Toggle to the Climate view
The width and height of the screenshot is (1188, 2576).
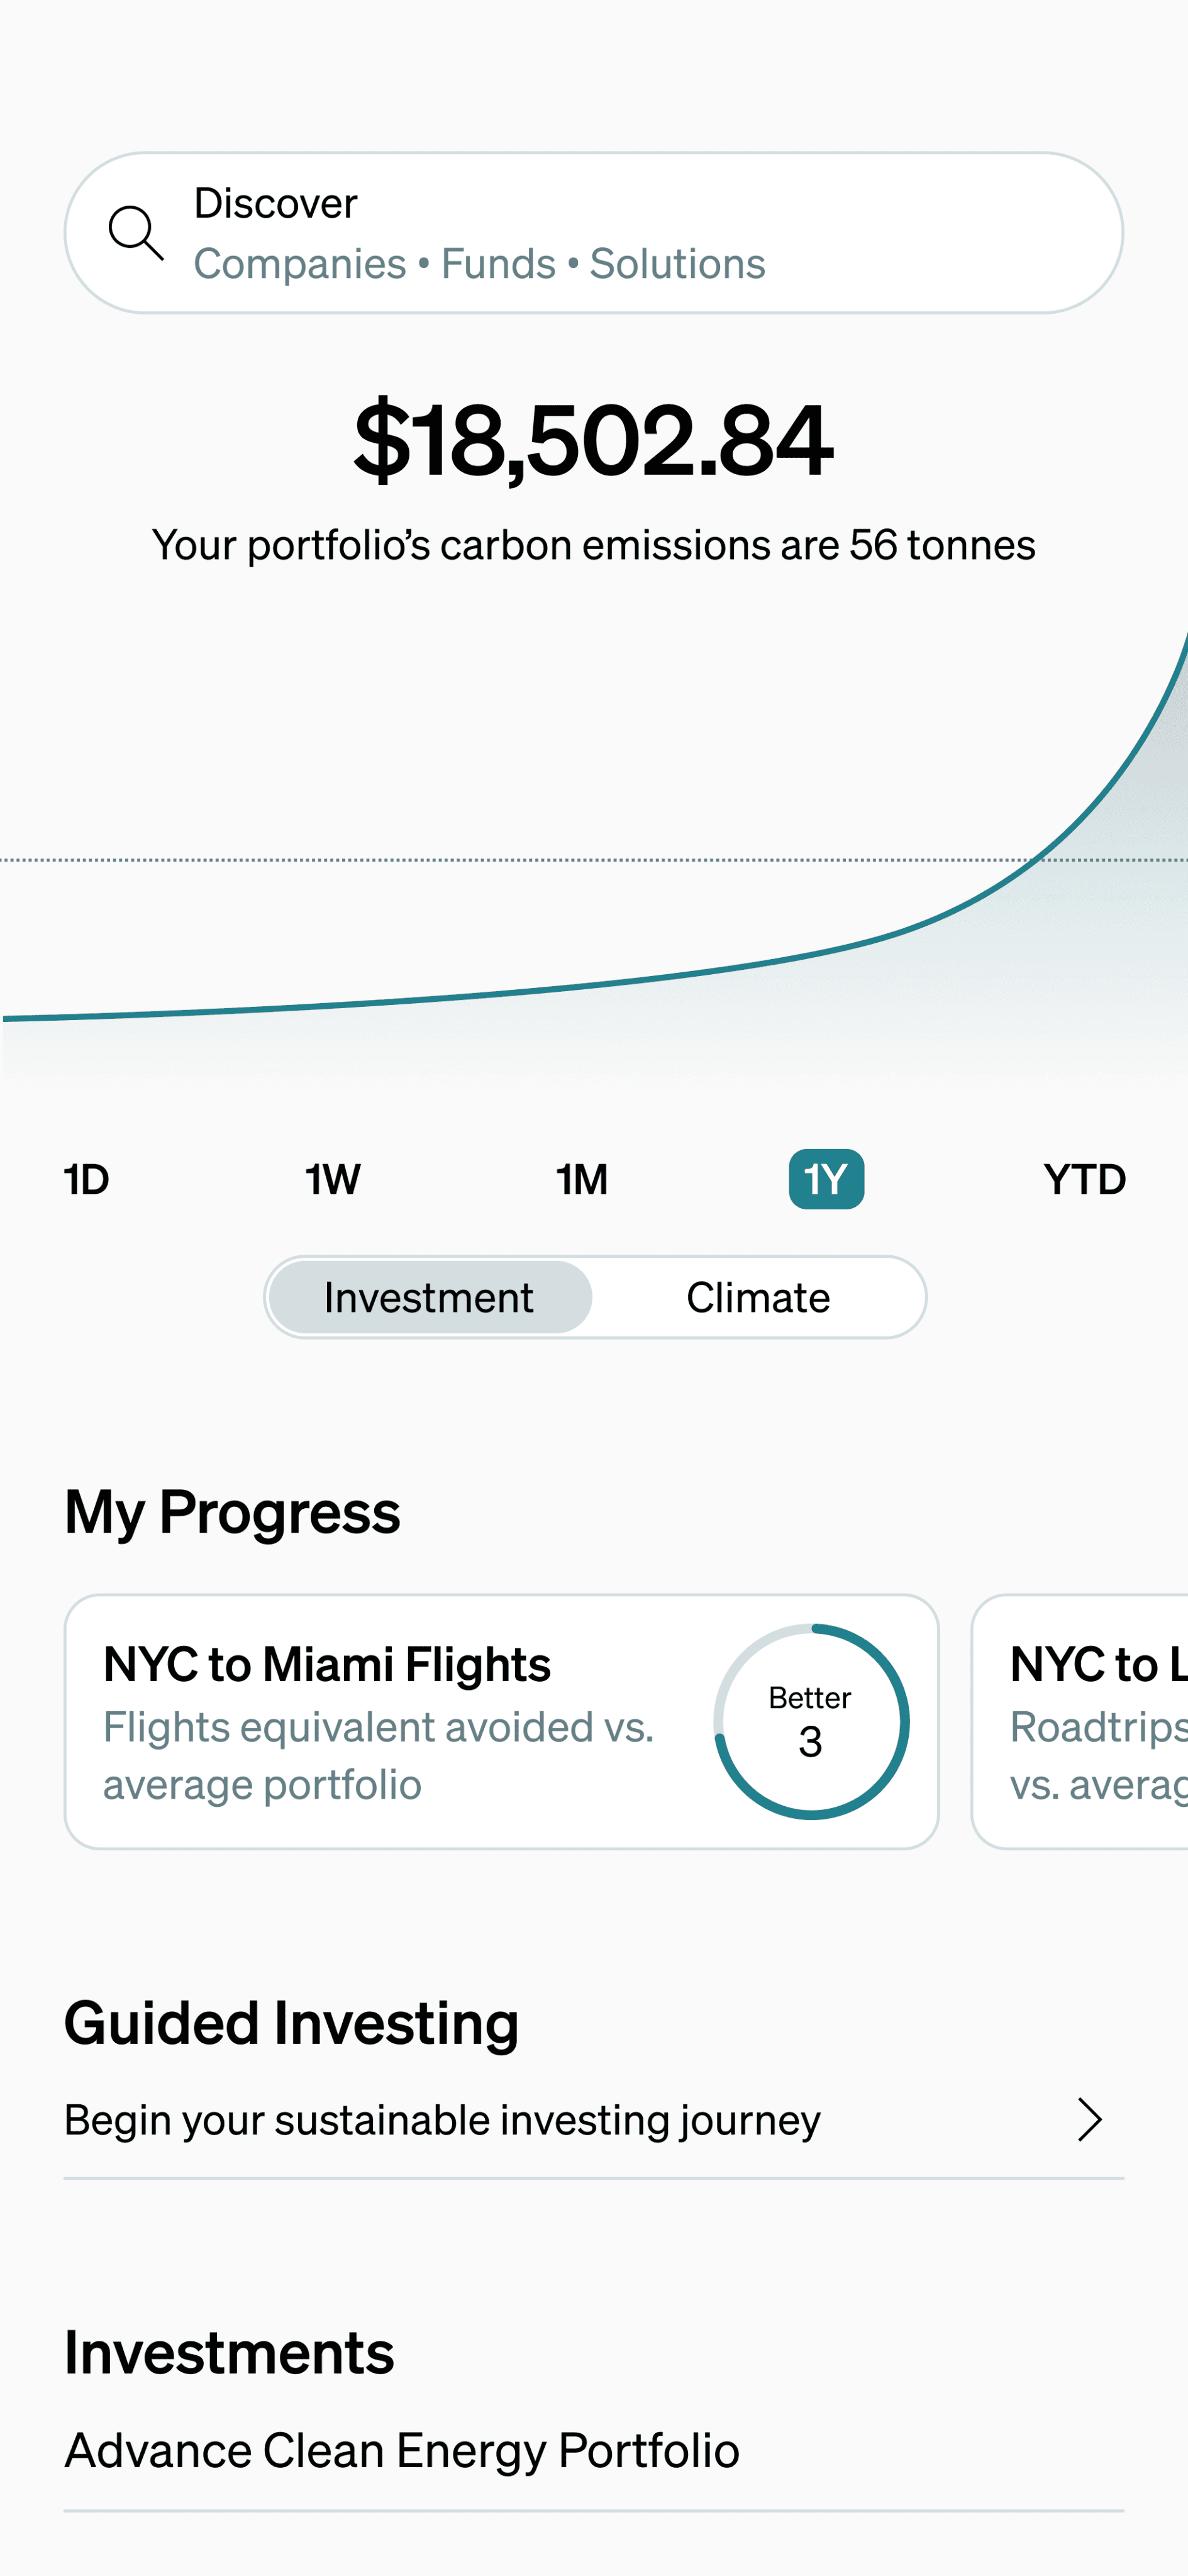(758, 1297)
